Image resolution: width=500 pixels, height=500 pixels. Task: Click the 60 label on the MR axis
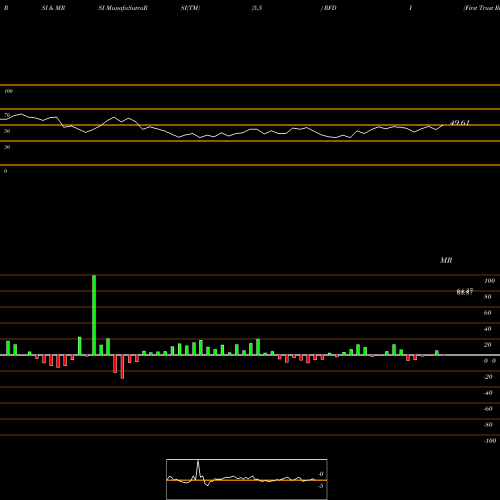pos(488,313)
